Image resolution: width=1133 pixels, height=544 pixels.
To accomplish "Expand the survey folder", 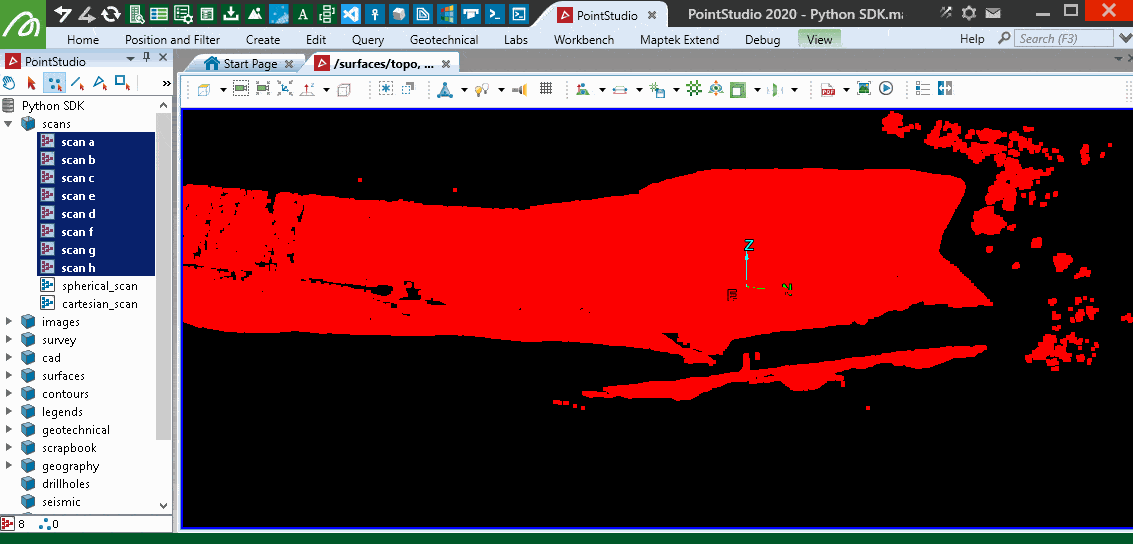I will [9, 340].
